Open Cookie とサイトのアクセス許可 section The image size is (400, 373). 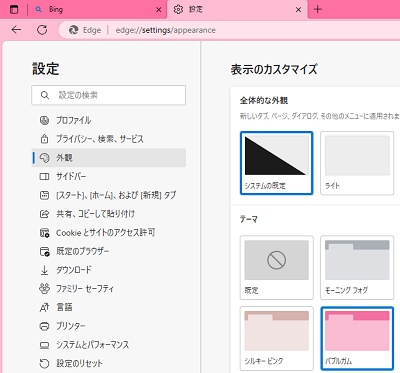click(x=109, y=233)
